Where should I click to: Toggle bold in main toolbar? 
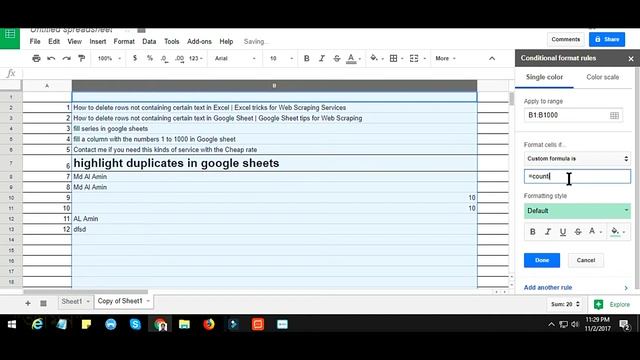[307, 58]
